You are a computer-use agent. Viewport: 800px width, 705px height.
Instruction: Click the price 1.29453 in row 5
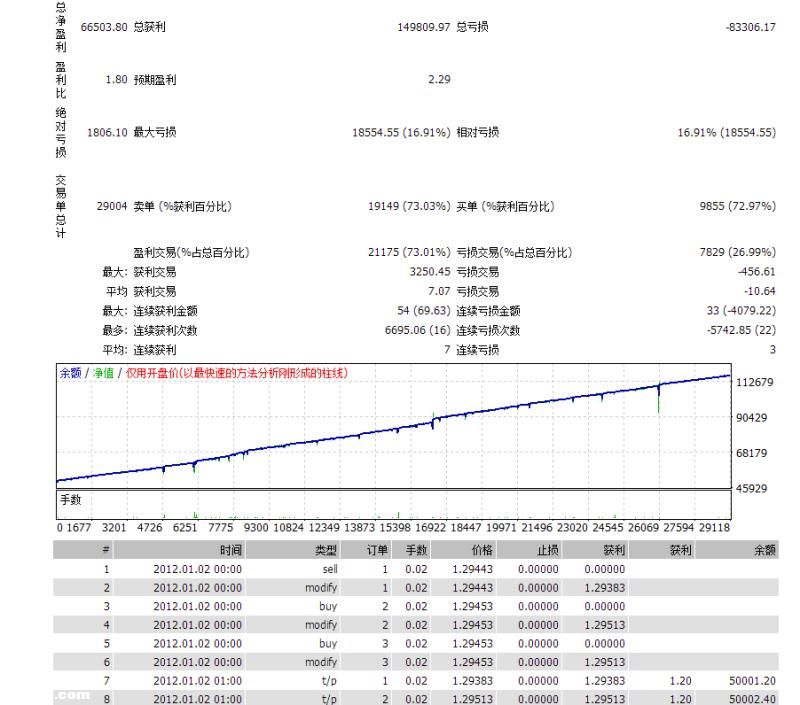click(472, 644)
